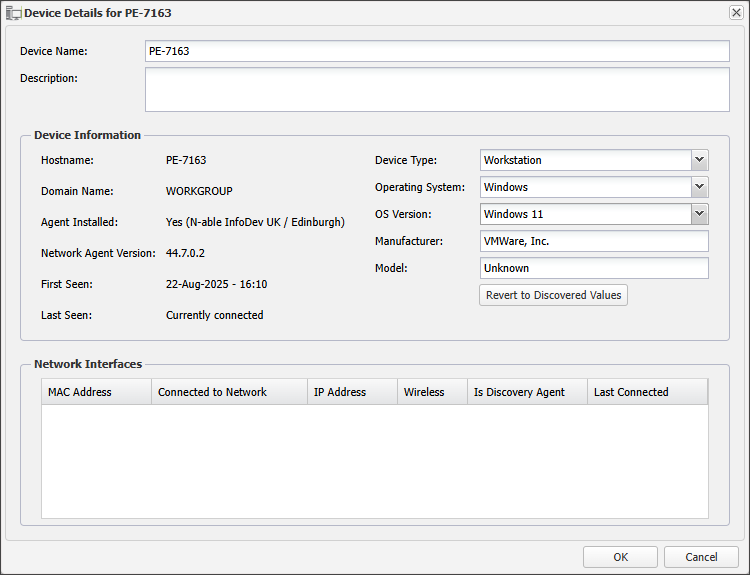Image resolution: width=750 pixels, height=575 pixels.
Task: Click the device icon in the title bar
Action: [14, 12]
